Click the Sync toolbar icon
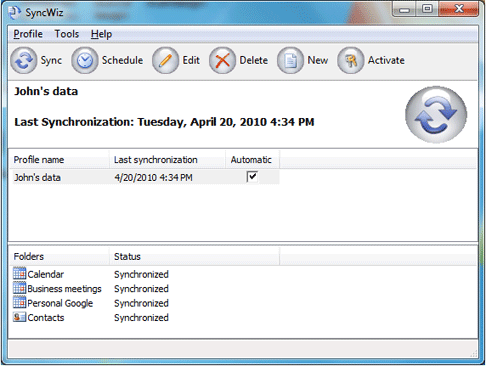Screen dimensions: 486x366 [x=23, y=60]
